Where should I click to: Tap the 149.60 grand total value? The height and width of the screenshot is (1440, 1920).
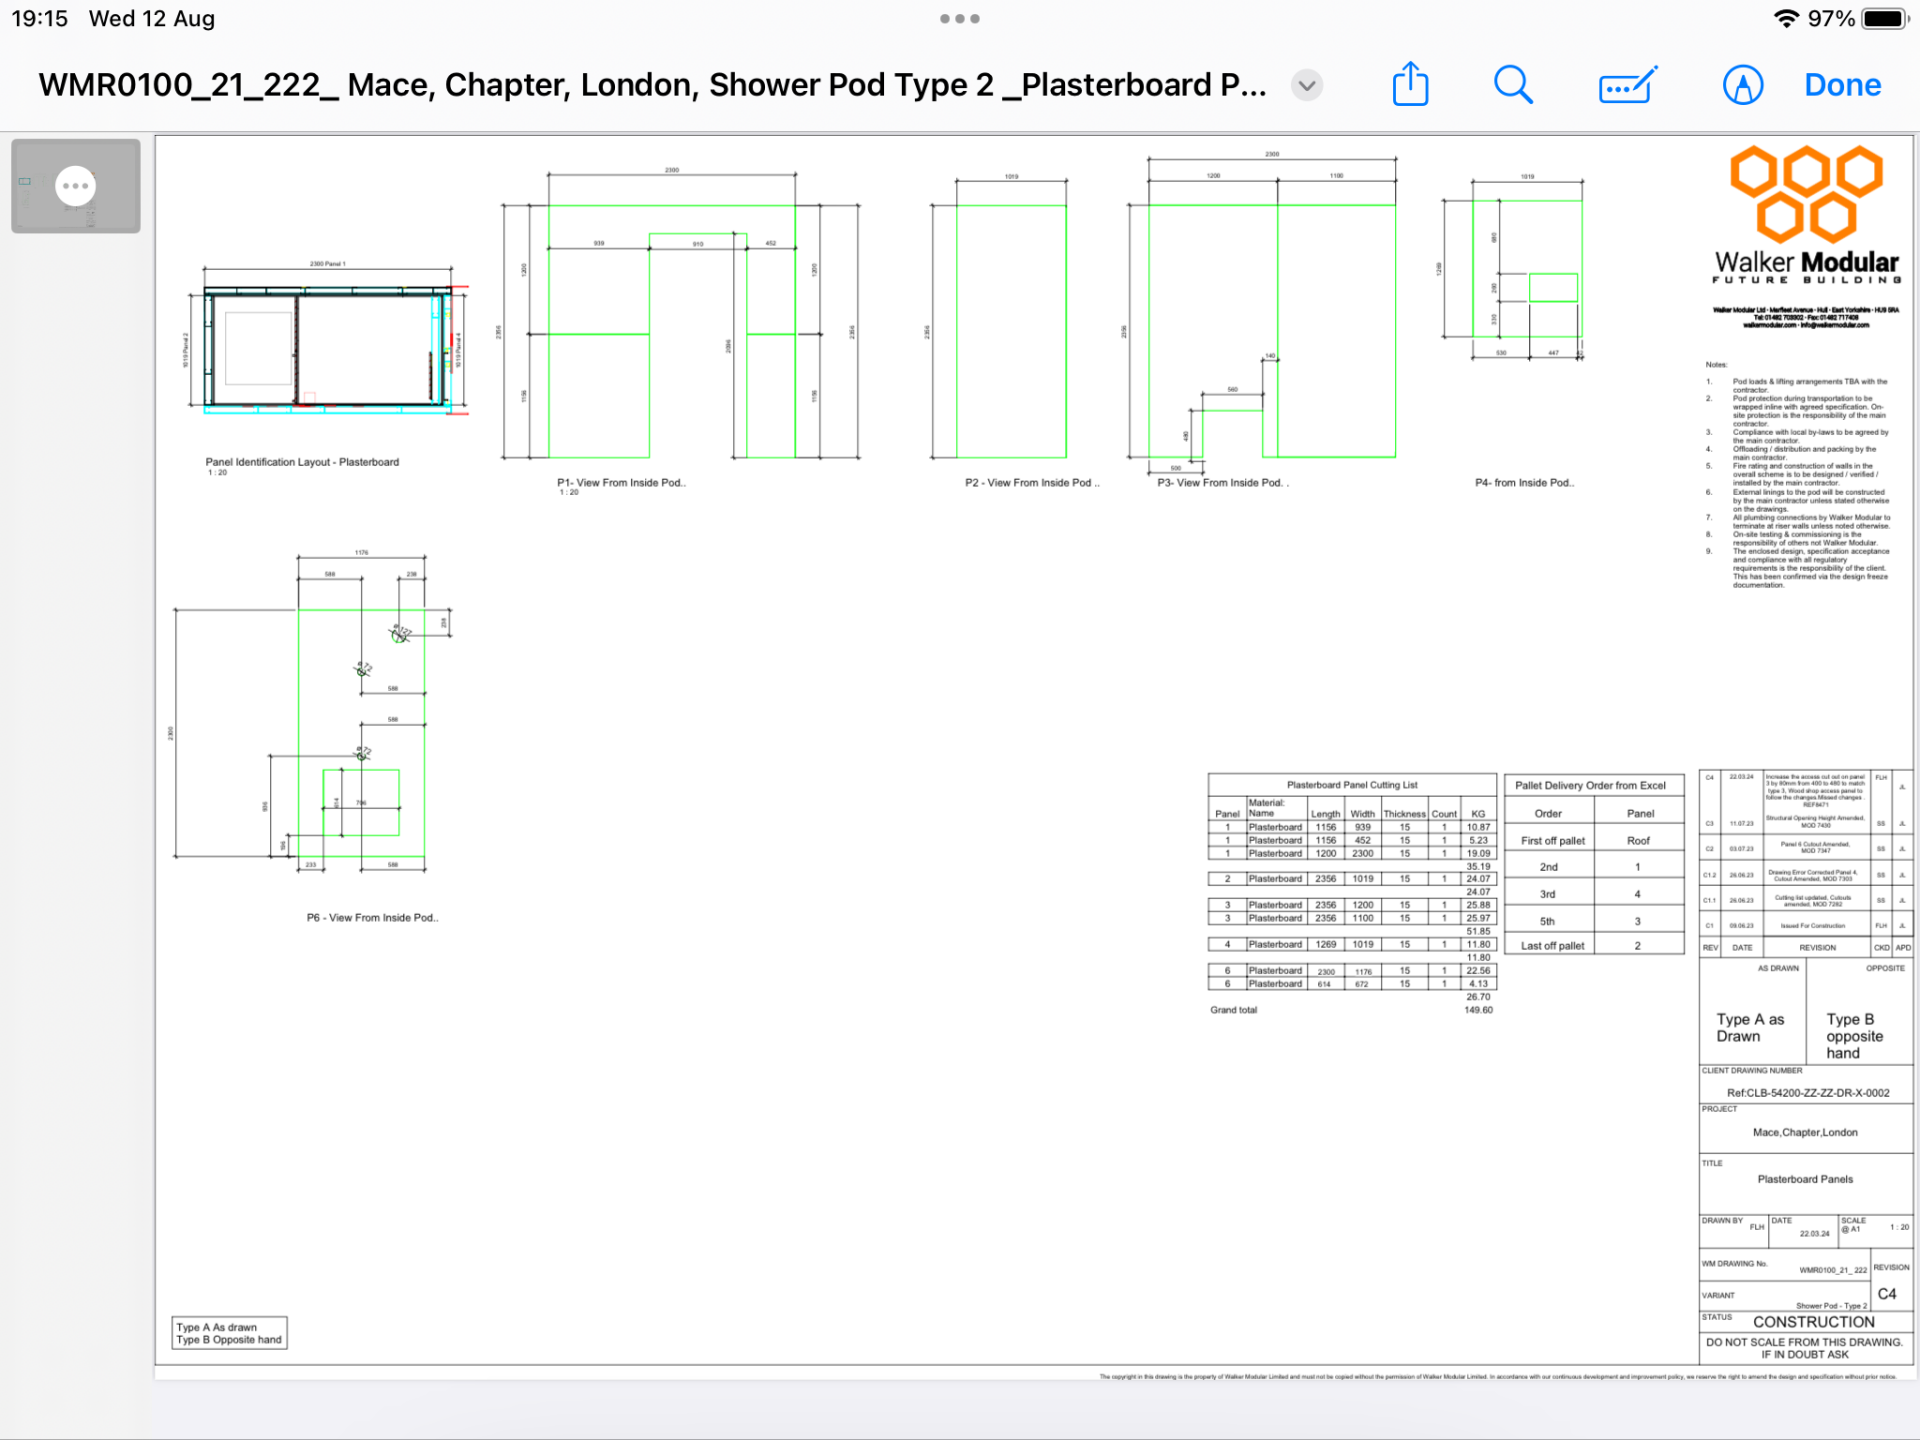pyautogui.click(x=1478, y=1010)
